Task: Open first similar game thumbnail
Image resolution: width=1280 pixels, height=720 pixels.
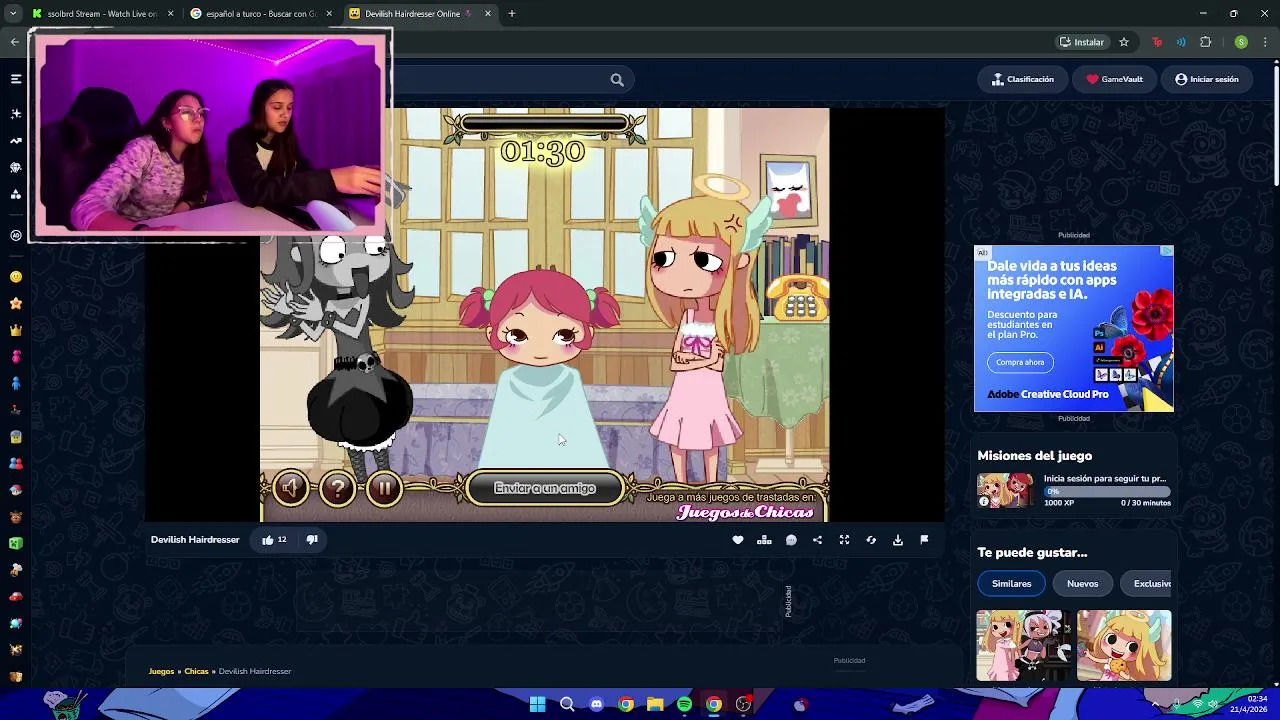Action: pos(1024,646)
